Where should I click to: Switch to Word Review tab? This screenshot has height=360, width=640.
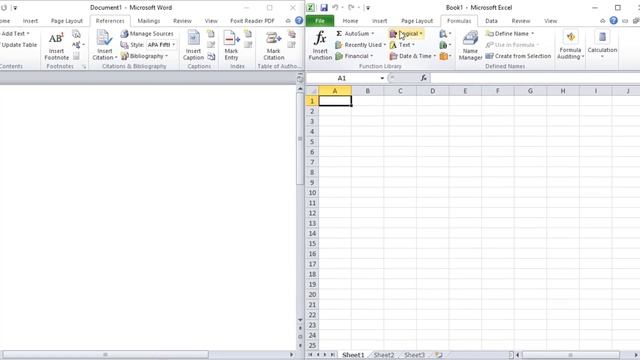[x=182, y=21]
